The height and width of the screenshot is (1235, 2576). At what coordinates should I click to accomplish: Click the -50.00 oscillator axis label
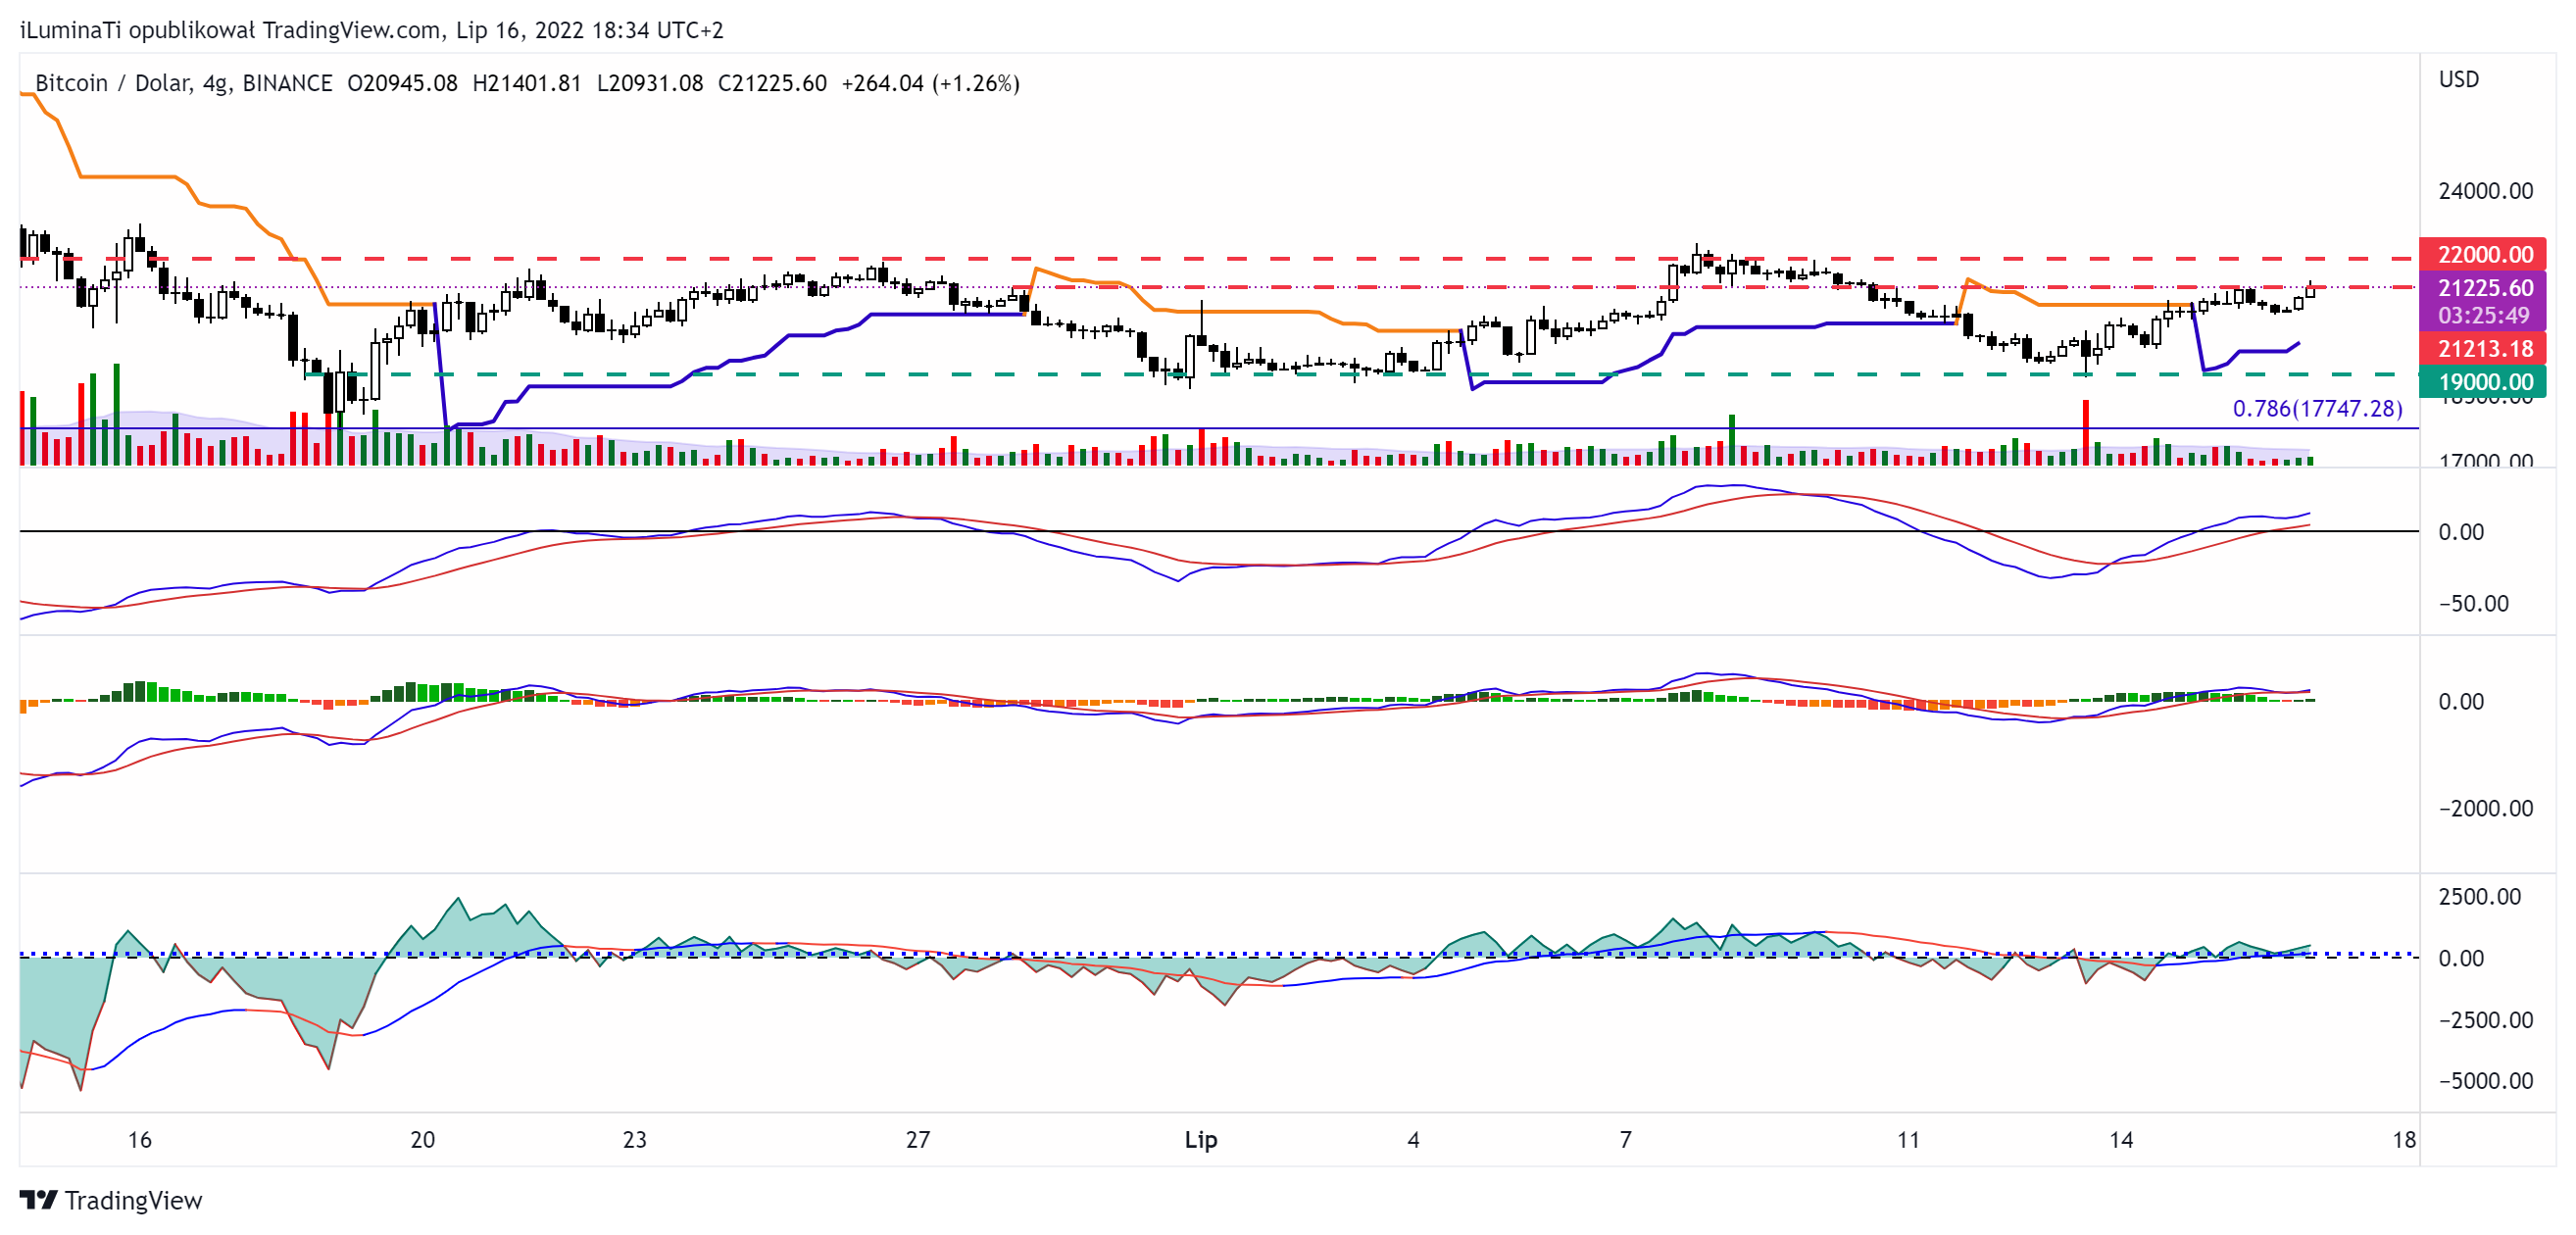click(2473, 604)
